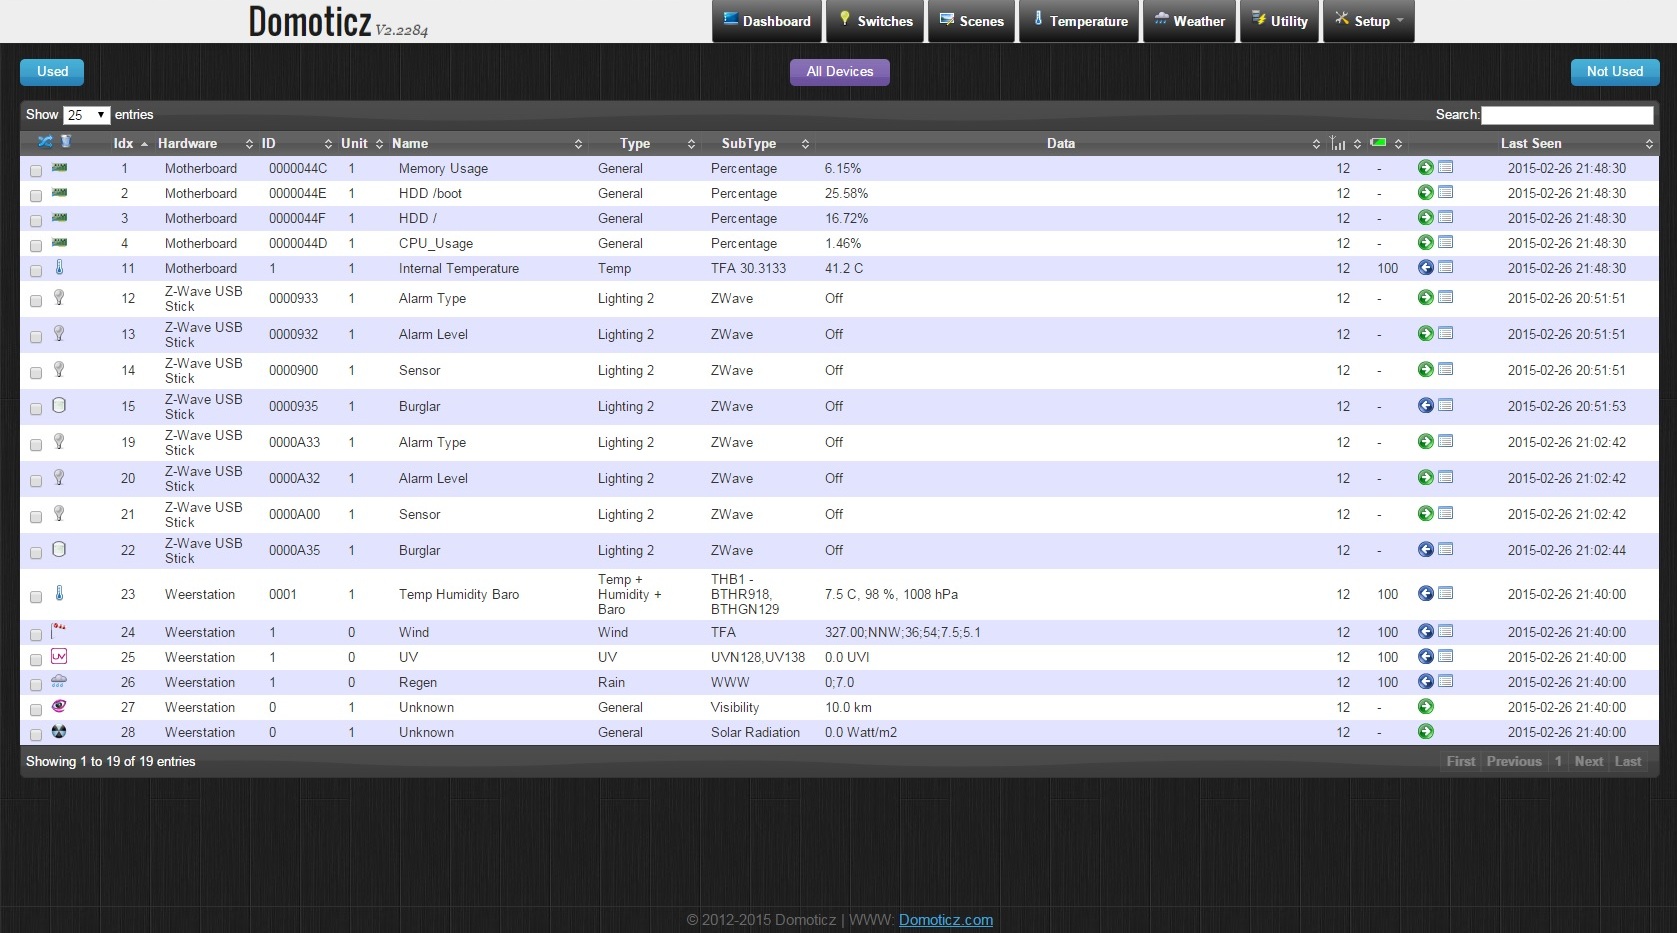This screenshot has height=933, width=1677.
Task: Check the Memory Usage row checkbox
Action: point(36,171)
